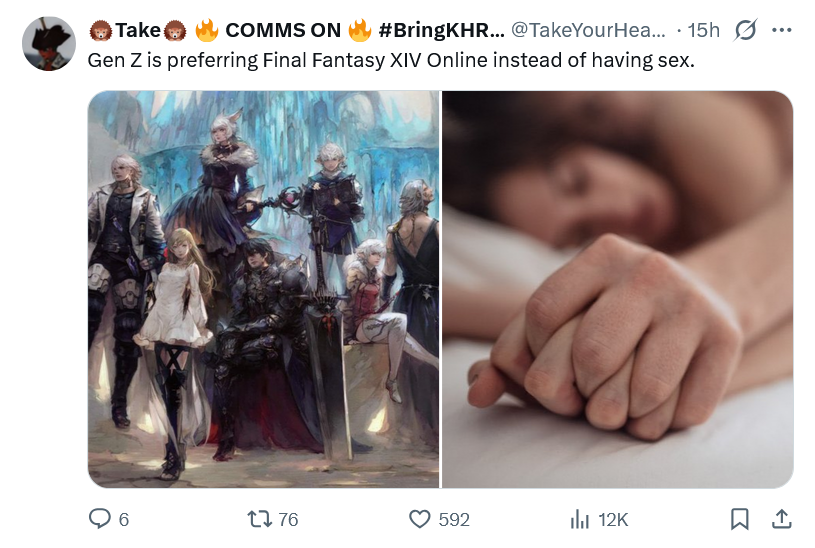This screenshot has width=815, height=548.
Task: Click the 592 likes count
Action: point(454,519)
